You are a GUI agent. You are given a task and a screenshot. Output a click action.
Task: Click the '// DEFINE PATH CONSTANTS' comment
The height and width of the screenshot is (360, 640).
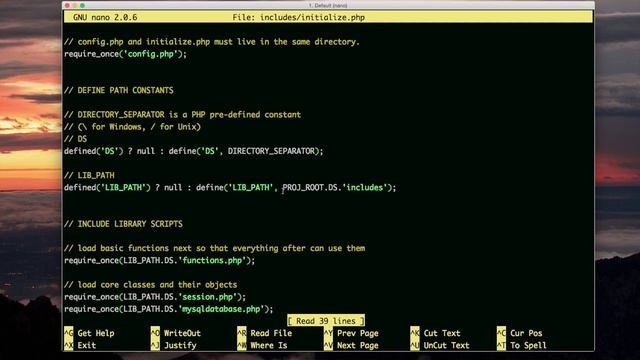pos(119,90)
